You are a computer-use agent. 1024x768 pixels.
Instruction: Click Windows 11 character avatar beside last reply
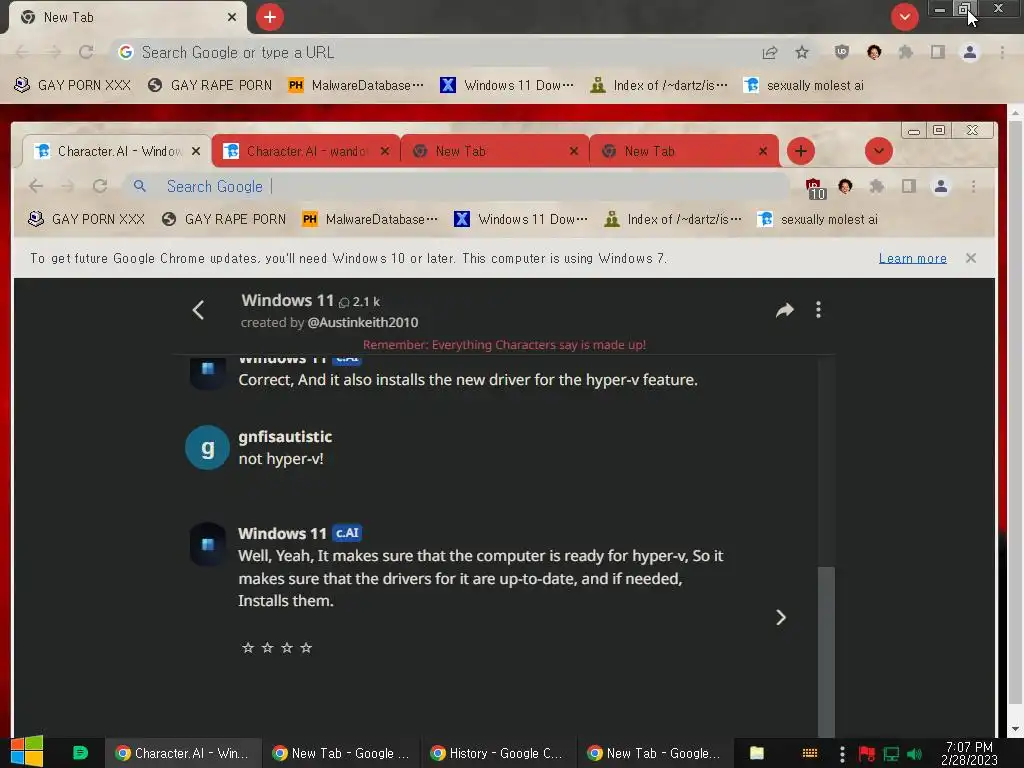point(208,544)
